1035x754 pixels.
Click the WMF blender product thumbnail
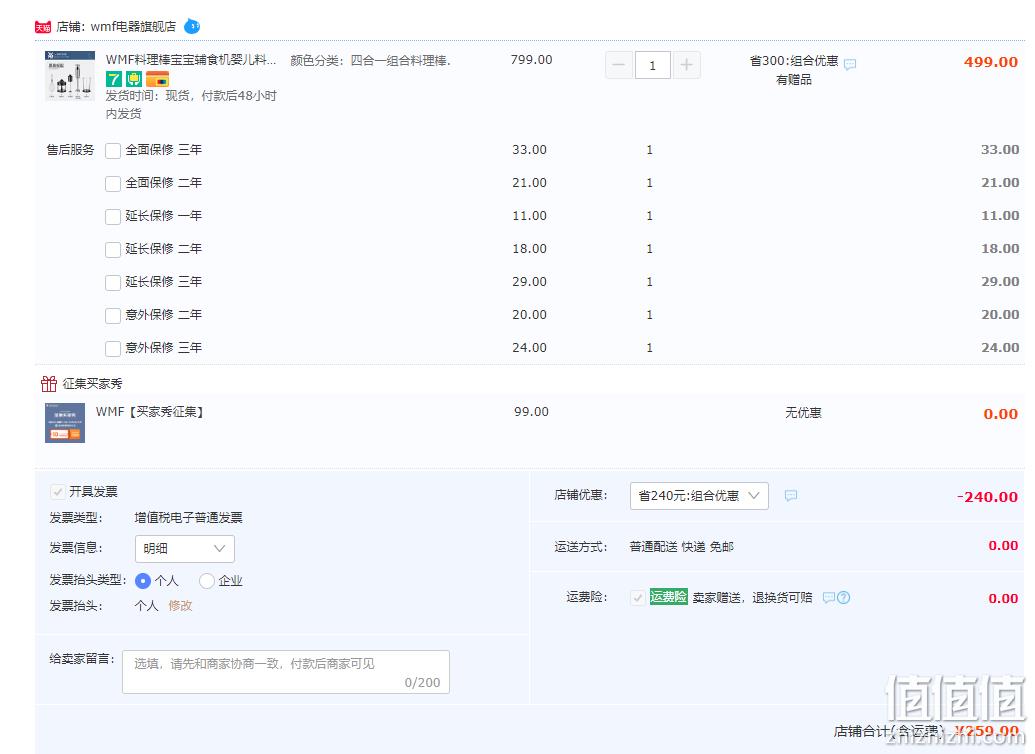[x=70, y=76]
